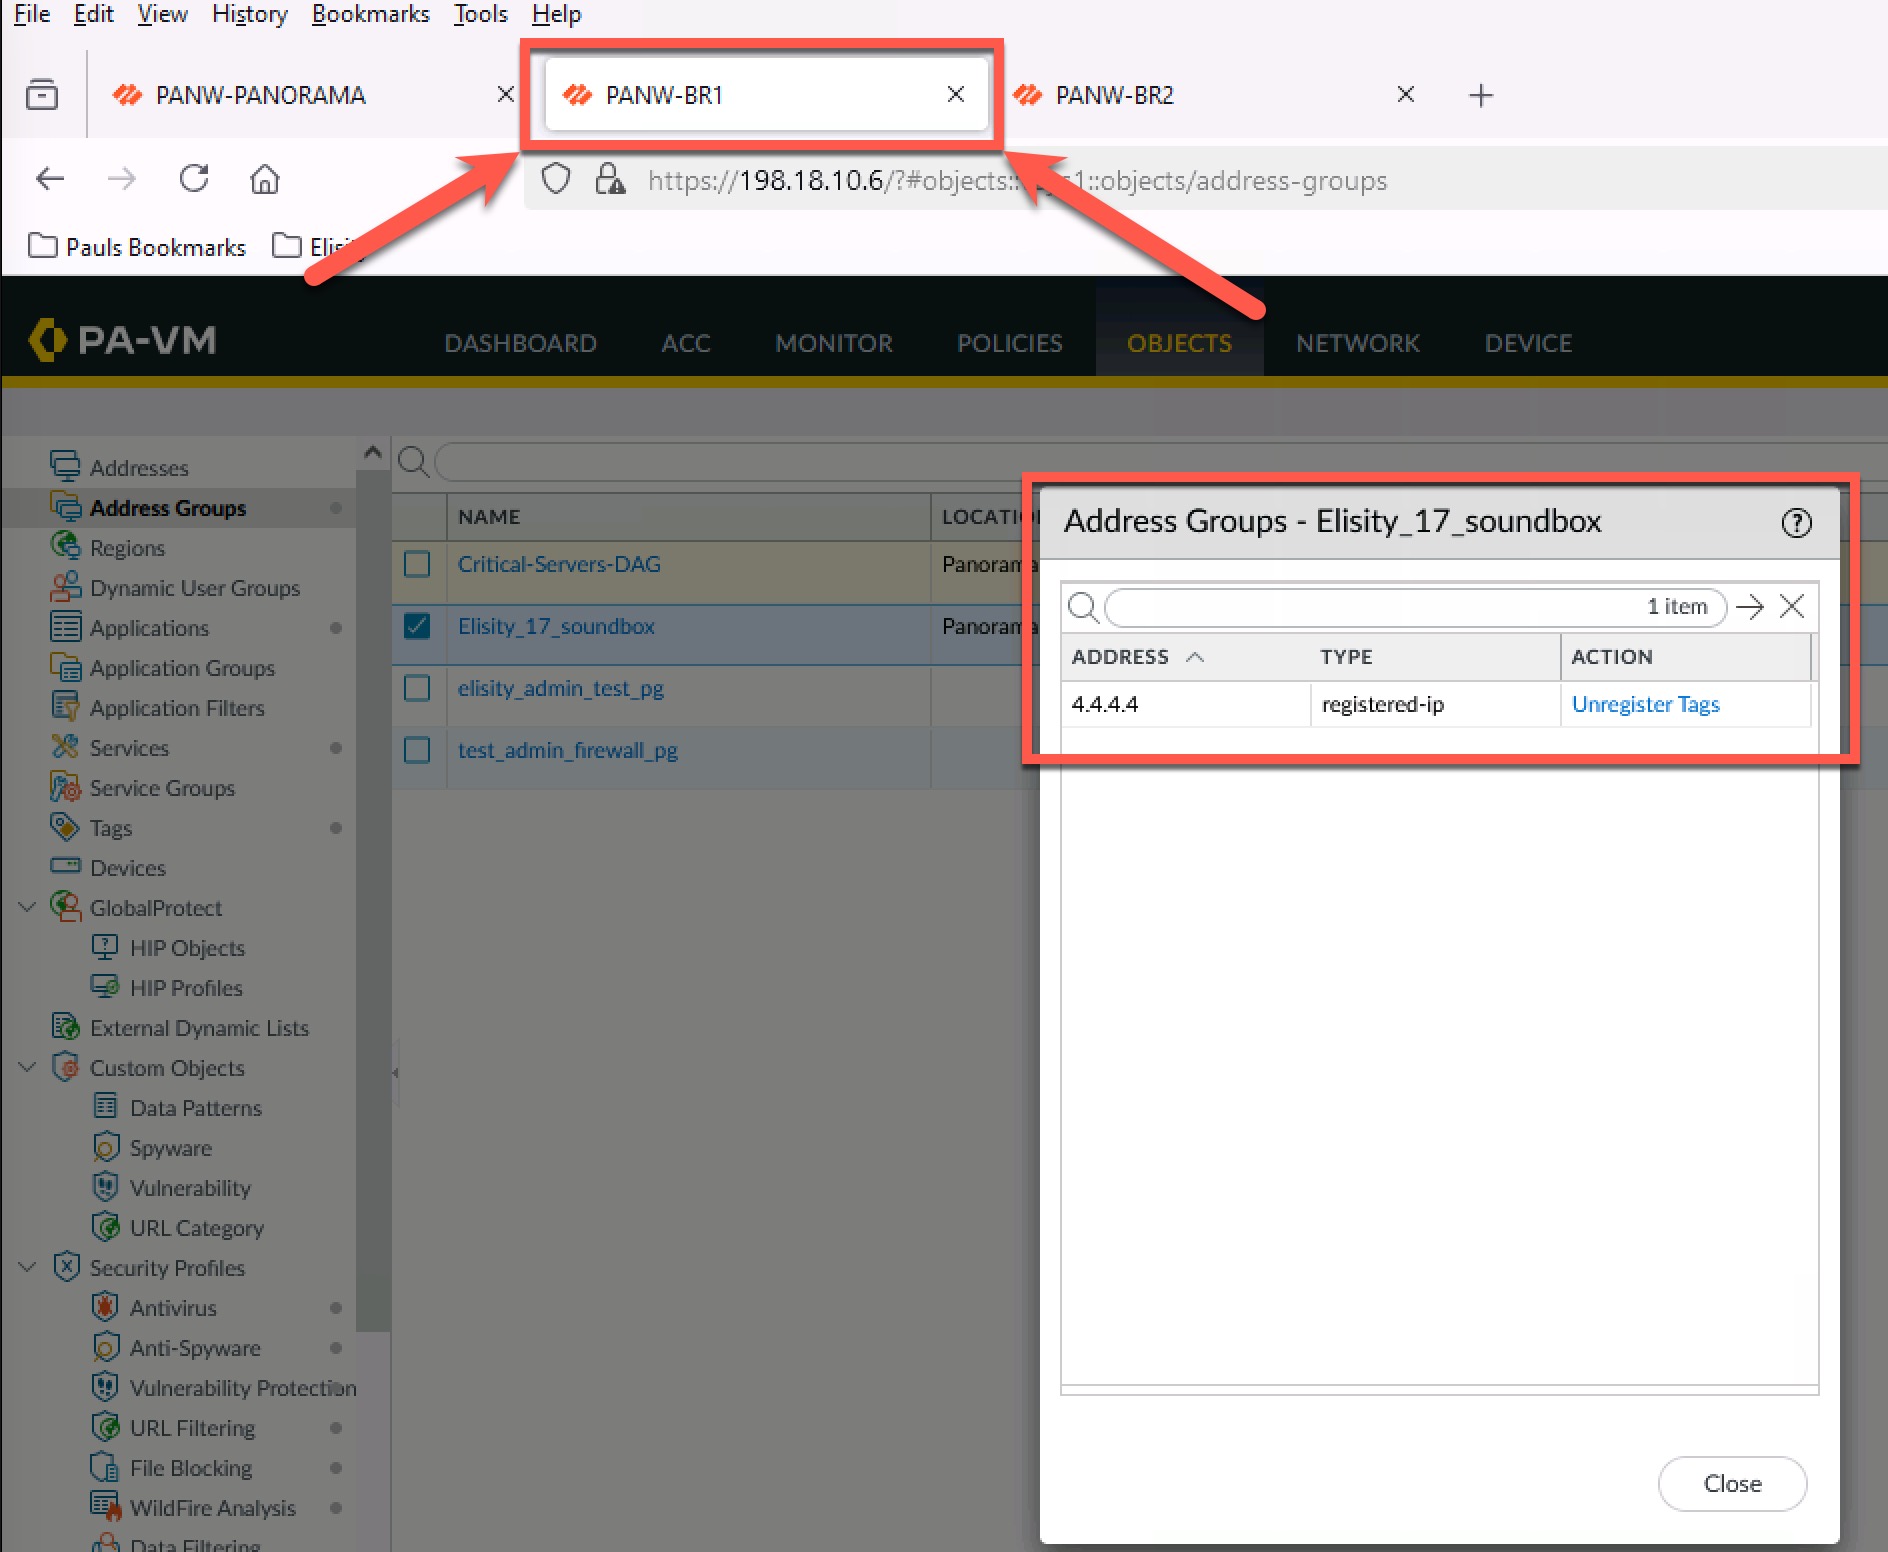This screenshot has width=1888, height=1552.
Task: Click the Dynamic User Groups icon
Action: point(65,586)
